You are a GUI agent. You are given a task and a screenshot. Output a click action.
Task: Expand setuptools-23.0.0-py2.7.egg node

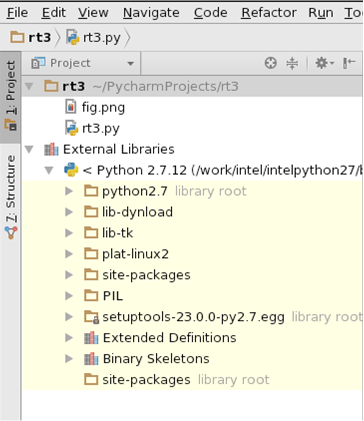[x=69, y=317]
